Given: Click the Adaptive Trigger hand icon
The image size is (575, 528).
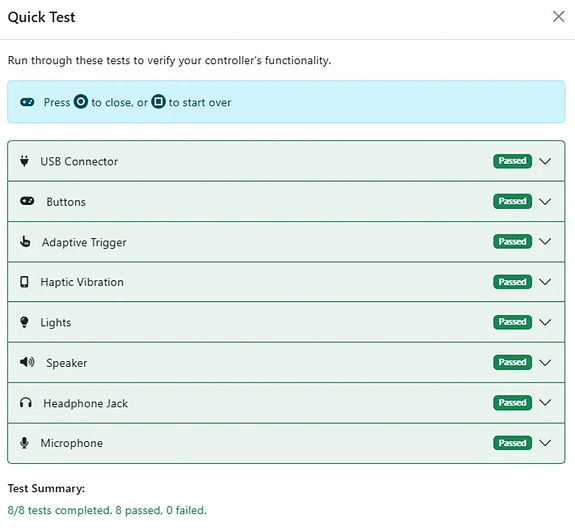Looking at the screenshot, I should [25, 242].
